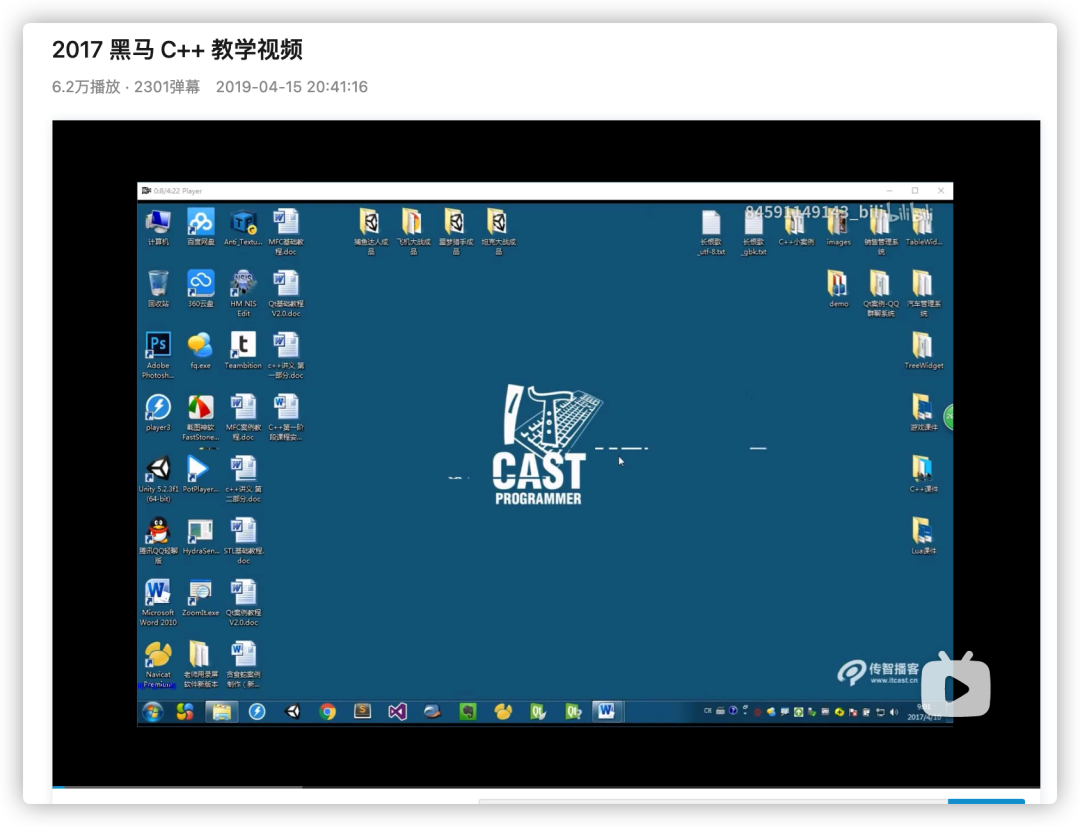The image size is (1080, 827).
Task: Launch Google Chrome from the taskbar
Action: coord(327,711)
